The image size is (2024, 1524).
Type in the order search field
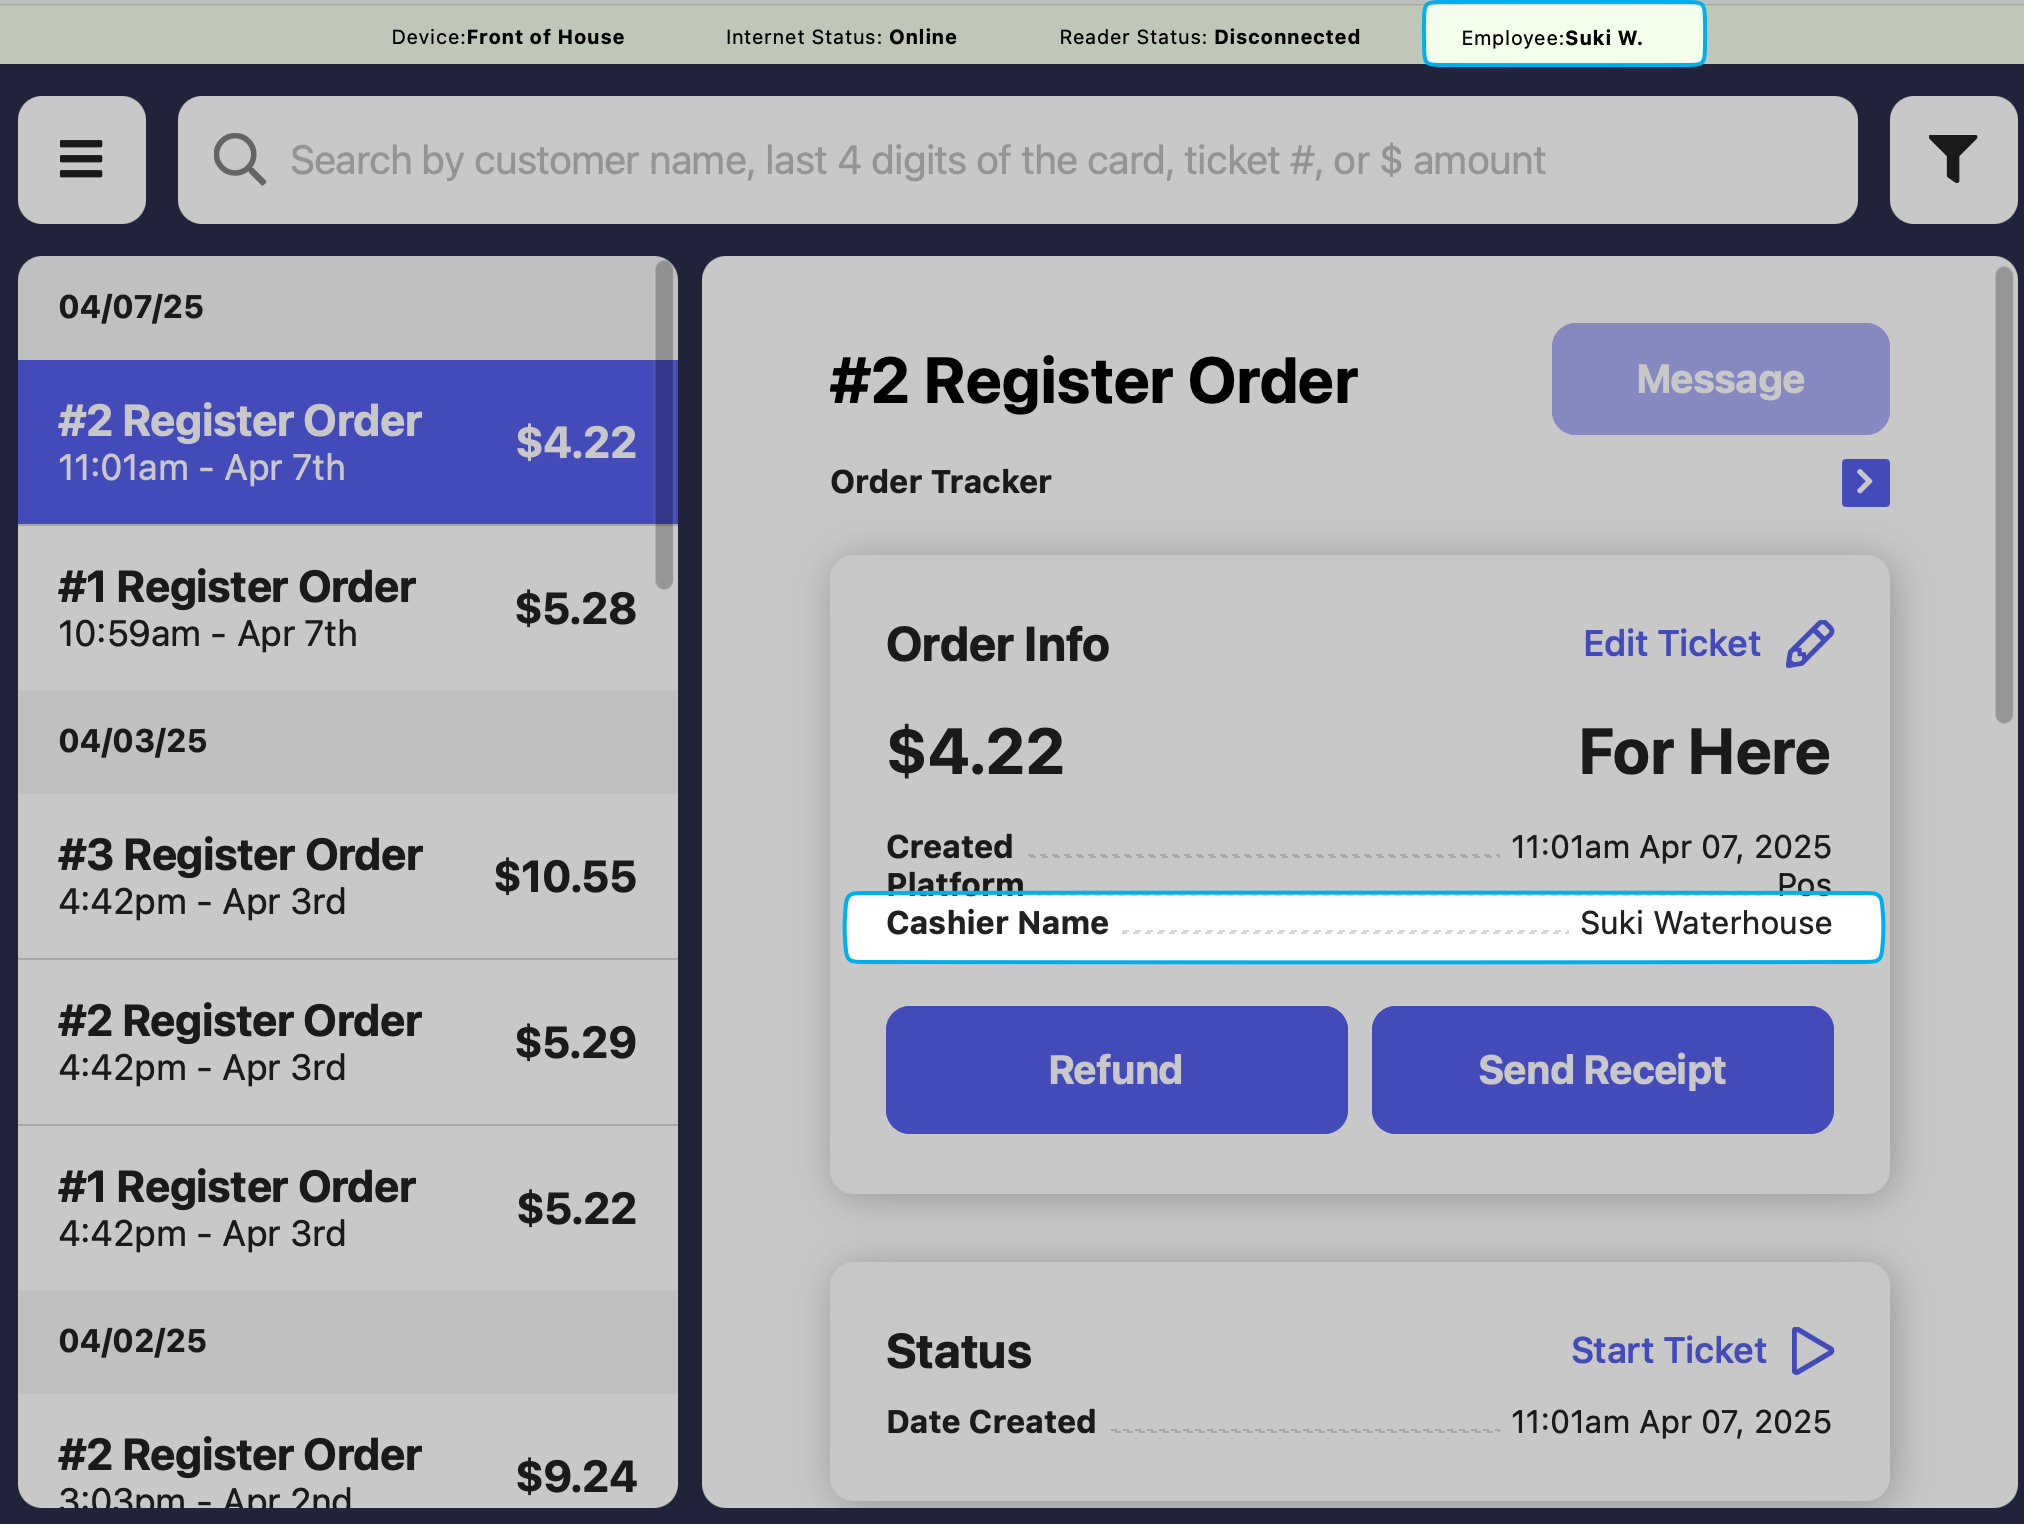(x=917, y=160)
